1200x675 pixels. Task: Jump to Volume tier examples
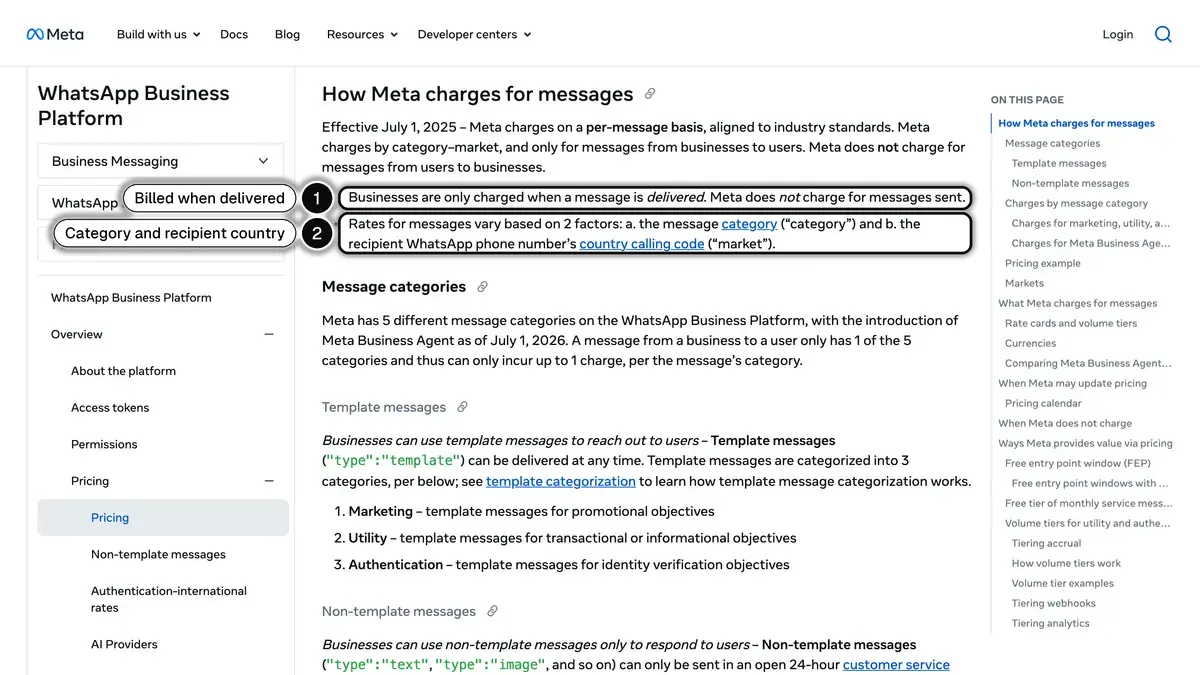click(1063, 583)
